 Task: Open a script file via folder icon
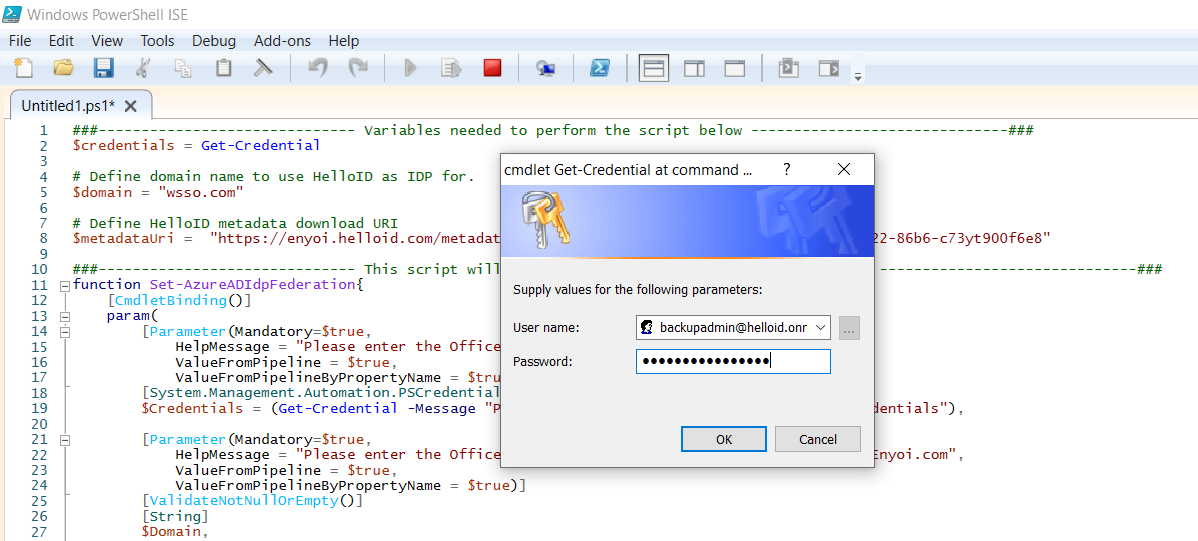[63, 68]
